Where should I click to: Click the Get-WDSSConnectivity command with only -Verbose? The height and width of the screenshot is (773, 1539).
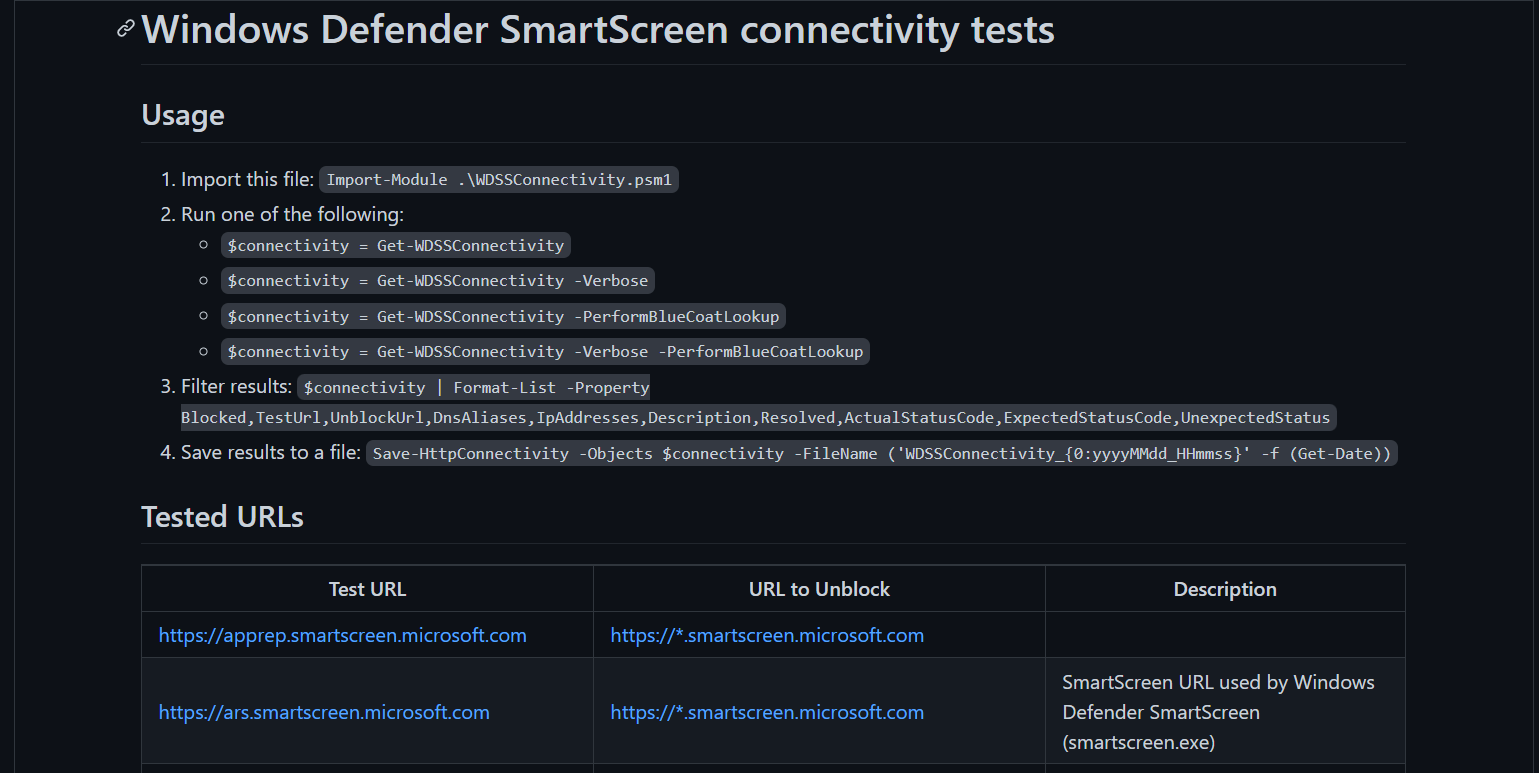tap(437, 281)
